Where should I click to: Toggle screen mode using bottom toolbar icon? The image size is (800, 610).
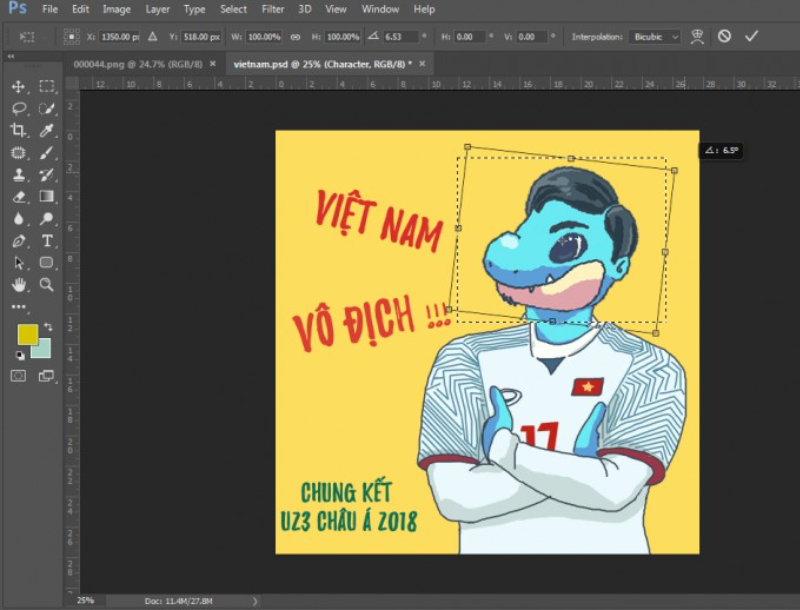[47, 376]
